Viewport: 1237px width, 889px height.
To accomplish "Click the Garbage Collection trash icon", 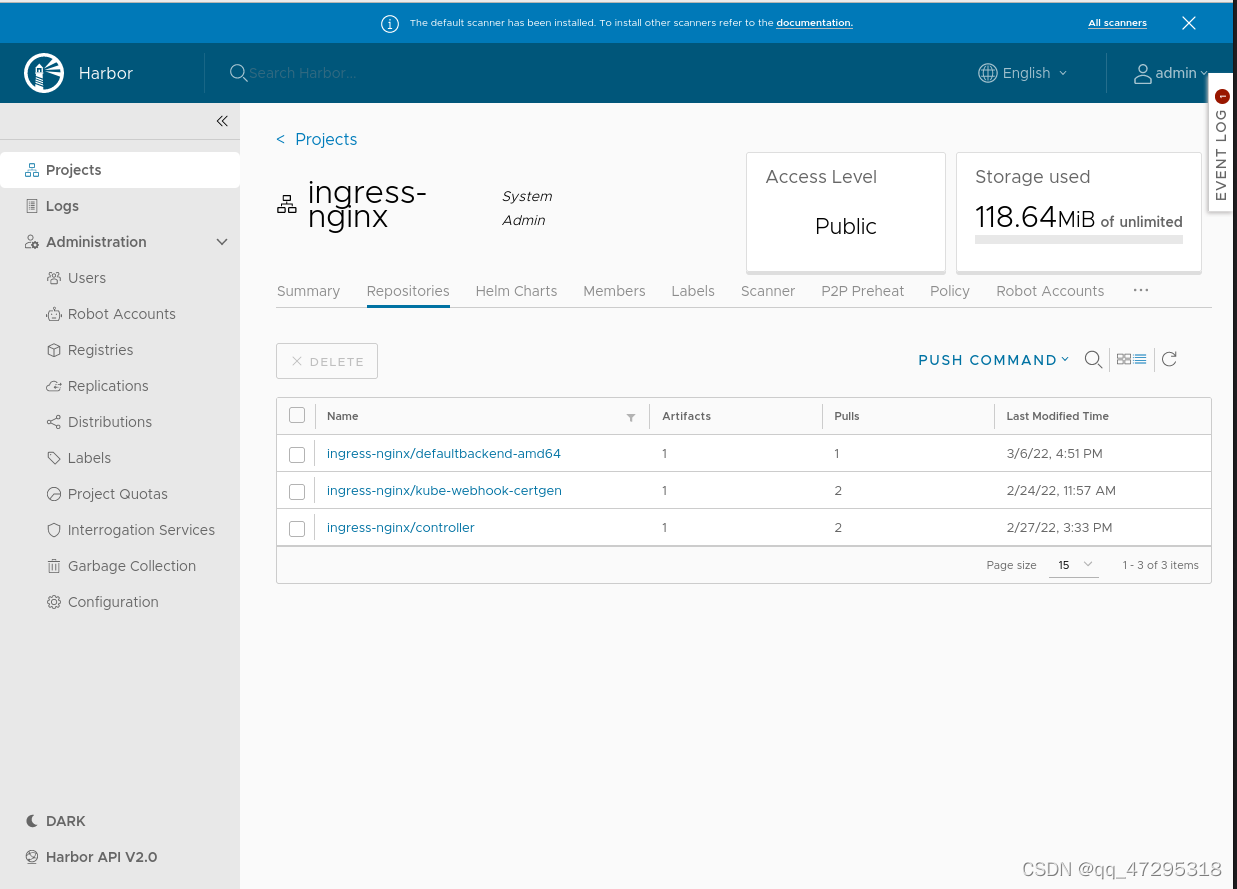I will (x=54, y=566).
